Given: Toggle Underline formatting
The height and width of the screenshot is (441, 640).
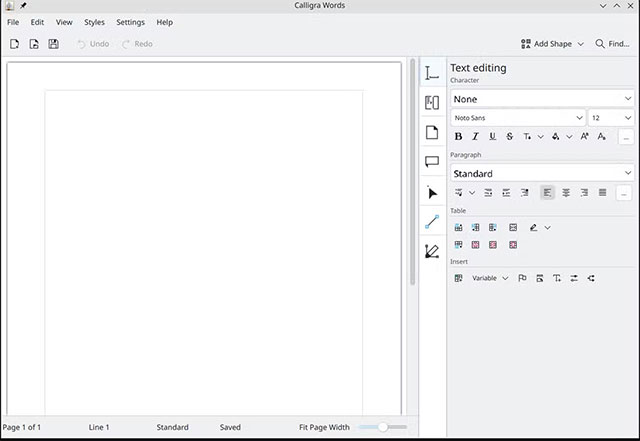Looking at the screenshot, I should pos(493,136).
